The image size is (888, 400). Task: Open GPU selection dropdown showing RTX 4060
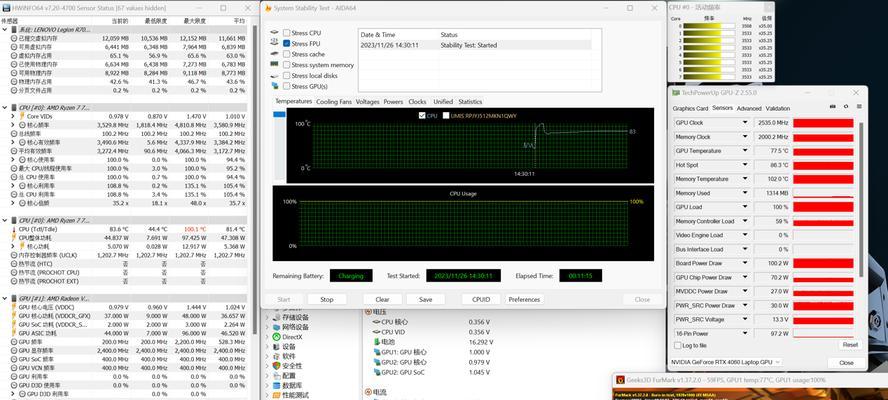pyautogui.click(x=725, y=362)
